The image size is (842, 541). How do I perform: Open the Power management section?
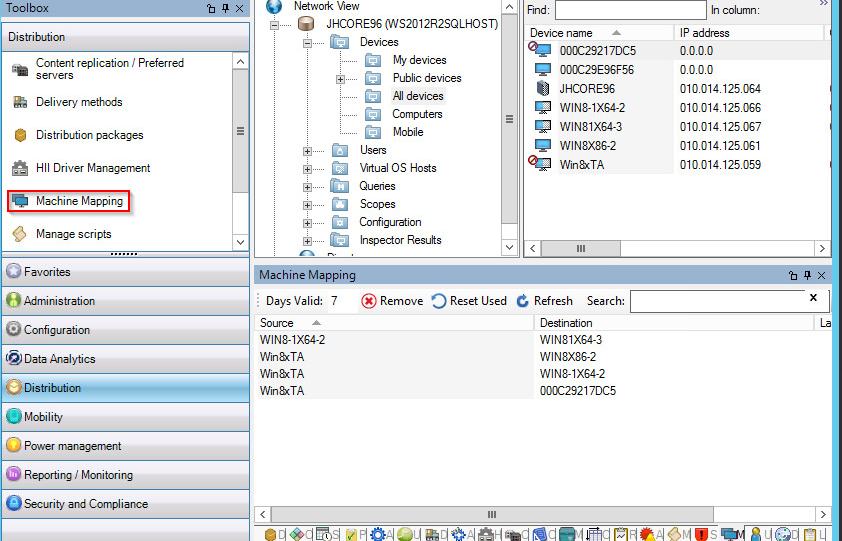[72, 446]
